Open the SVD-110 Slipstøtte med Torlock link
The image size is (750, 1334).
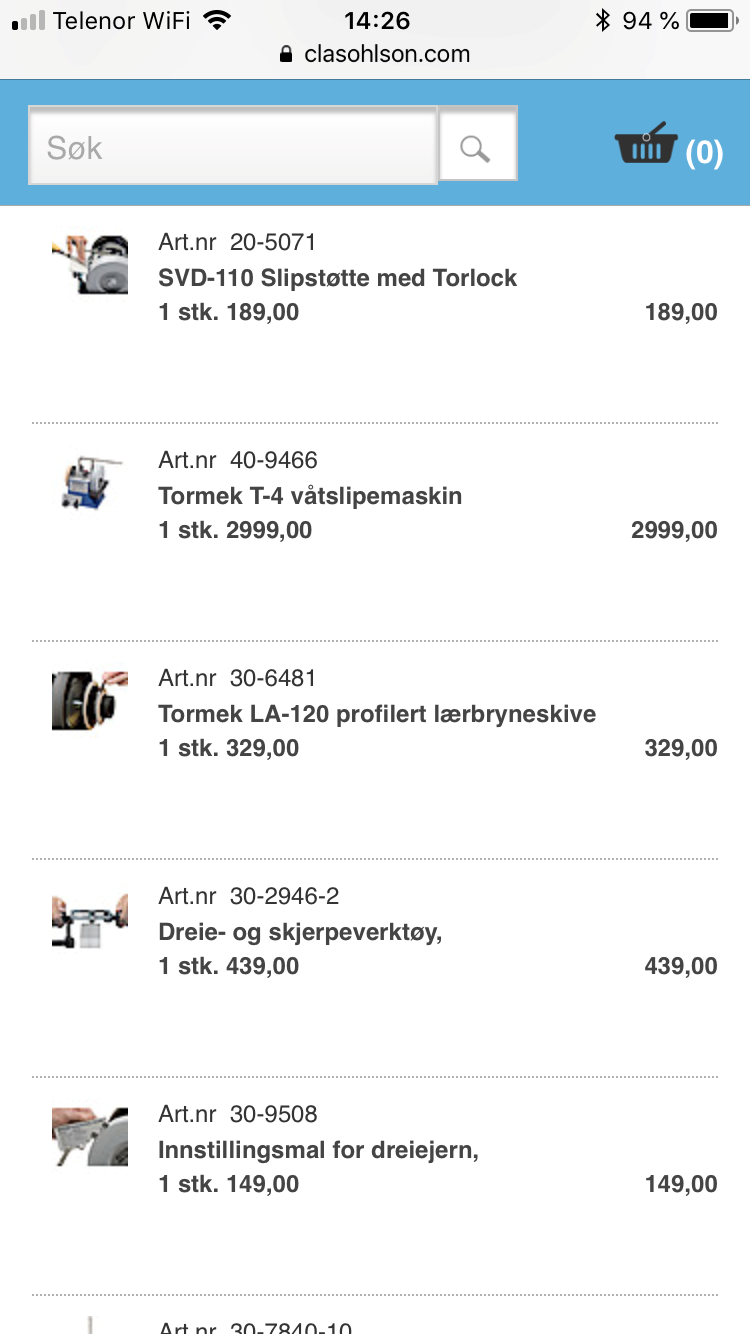coord(337,278)
